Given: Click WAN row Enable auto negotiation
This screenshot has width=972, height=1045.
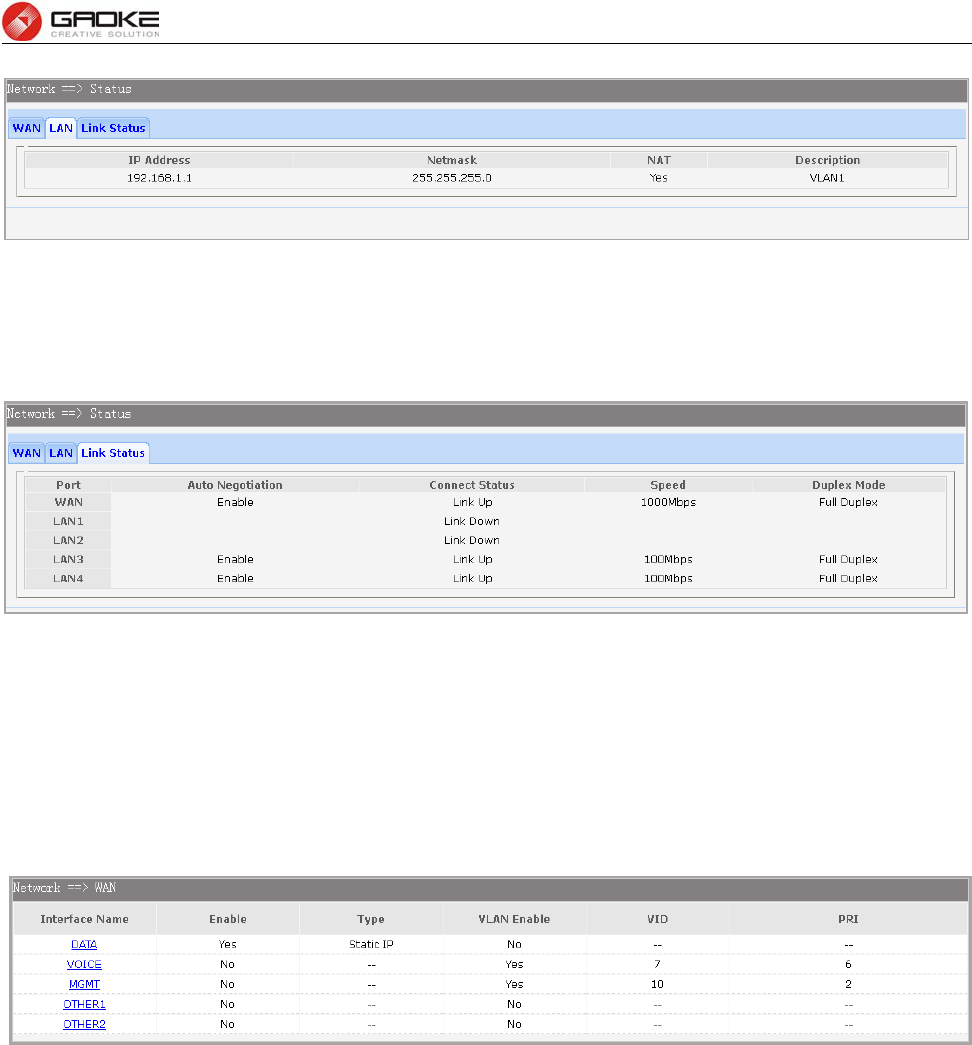Looking at the screenshot, I should point(235,503).
